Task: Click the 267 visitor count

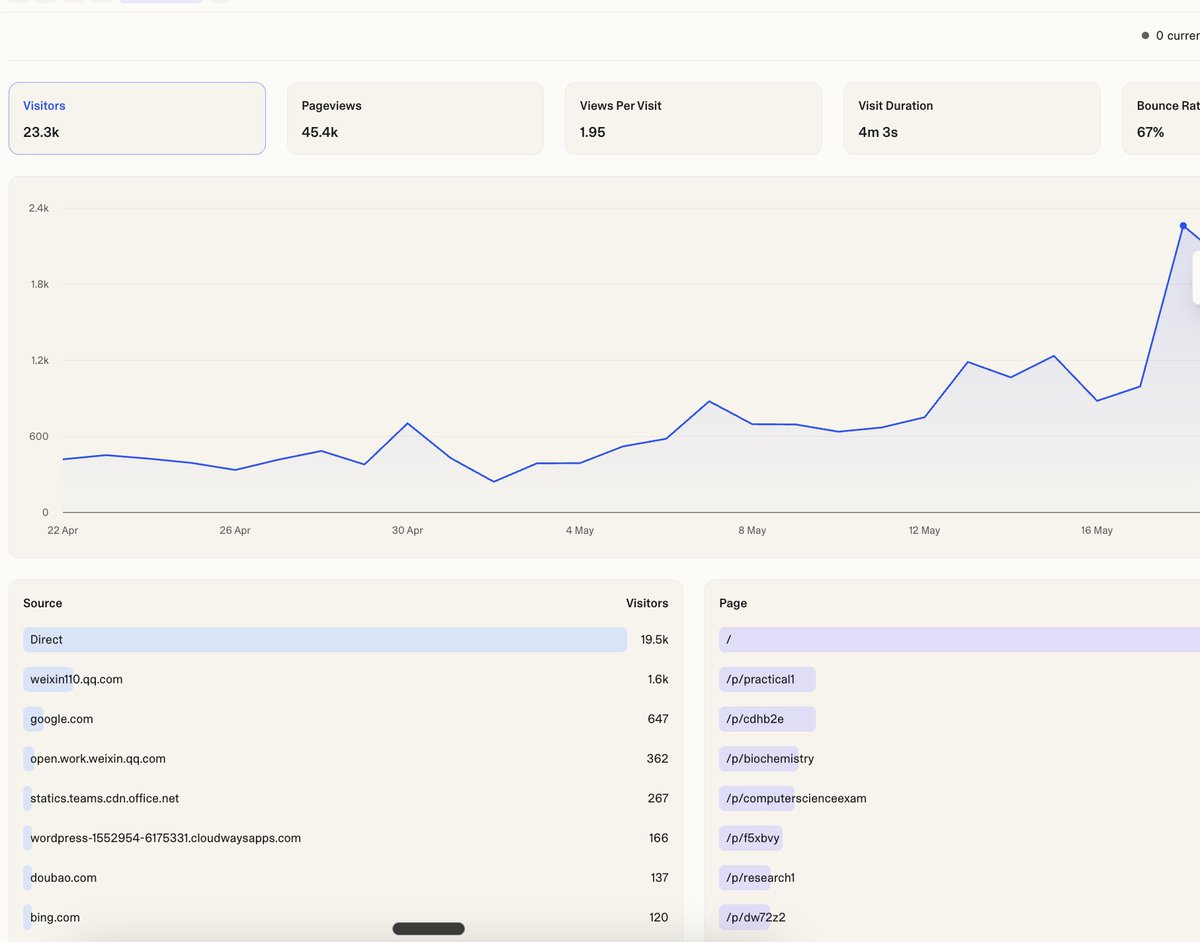Action: click(658, 798)
